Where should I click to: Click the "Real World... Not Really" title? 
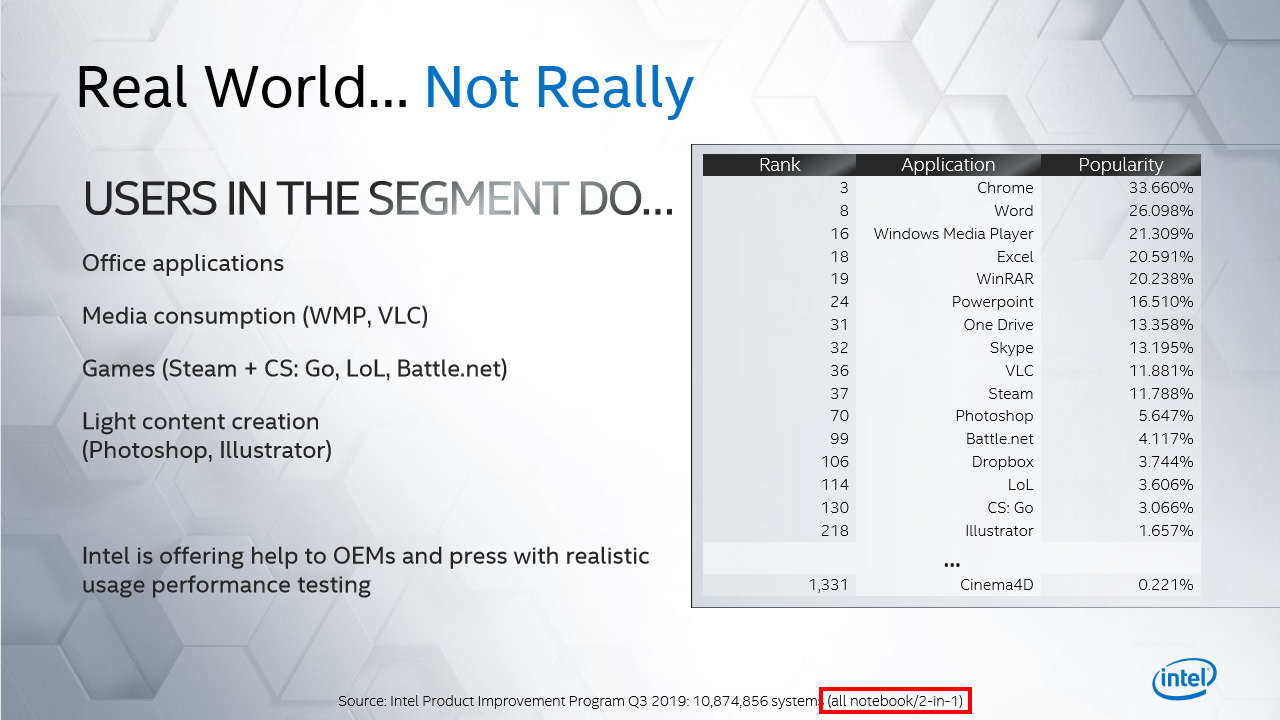click(x=384, y=87)
